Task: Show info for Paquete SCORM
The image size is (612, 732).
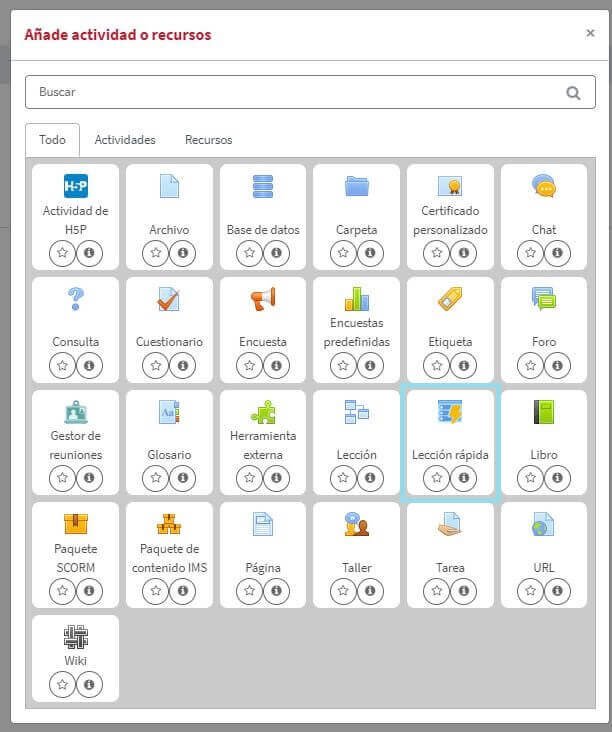Action: (x=89, y=591)
